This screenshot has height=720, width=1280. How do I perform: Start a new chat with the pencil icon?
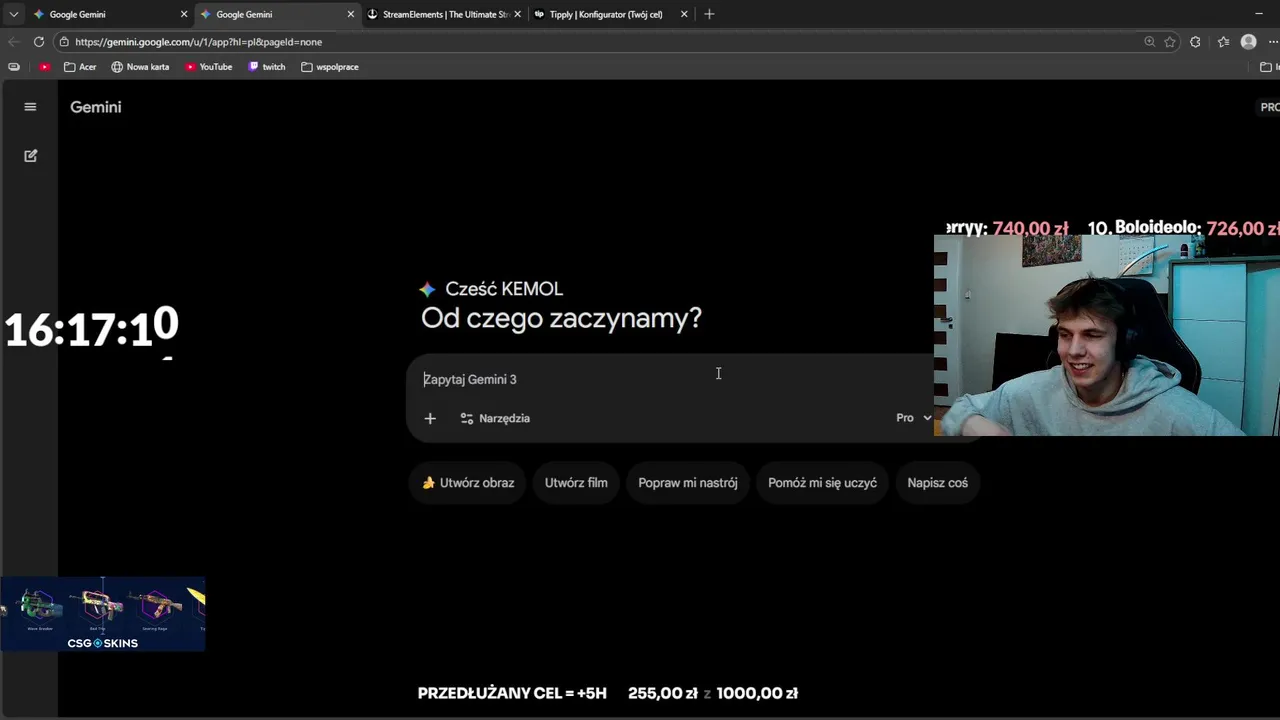point(30,156)
